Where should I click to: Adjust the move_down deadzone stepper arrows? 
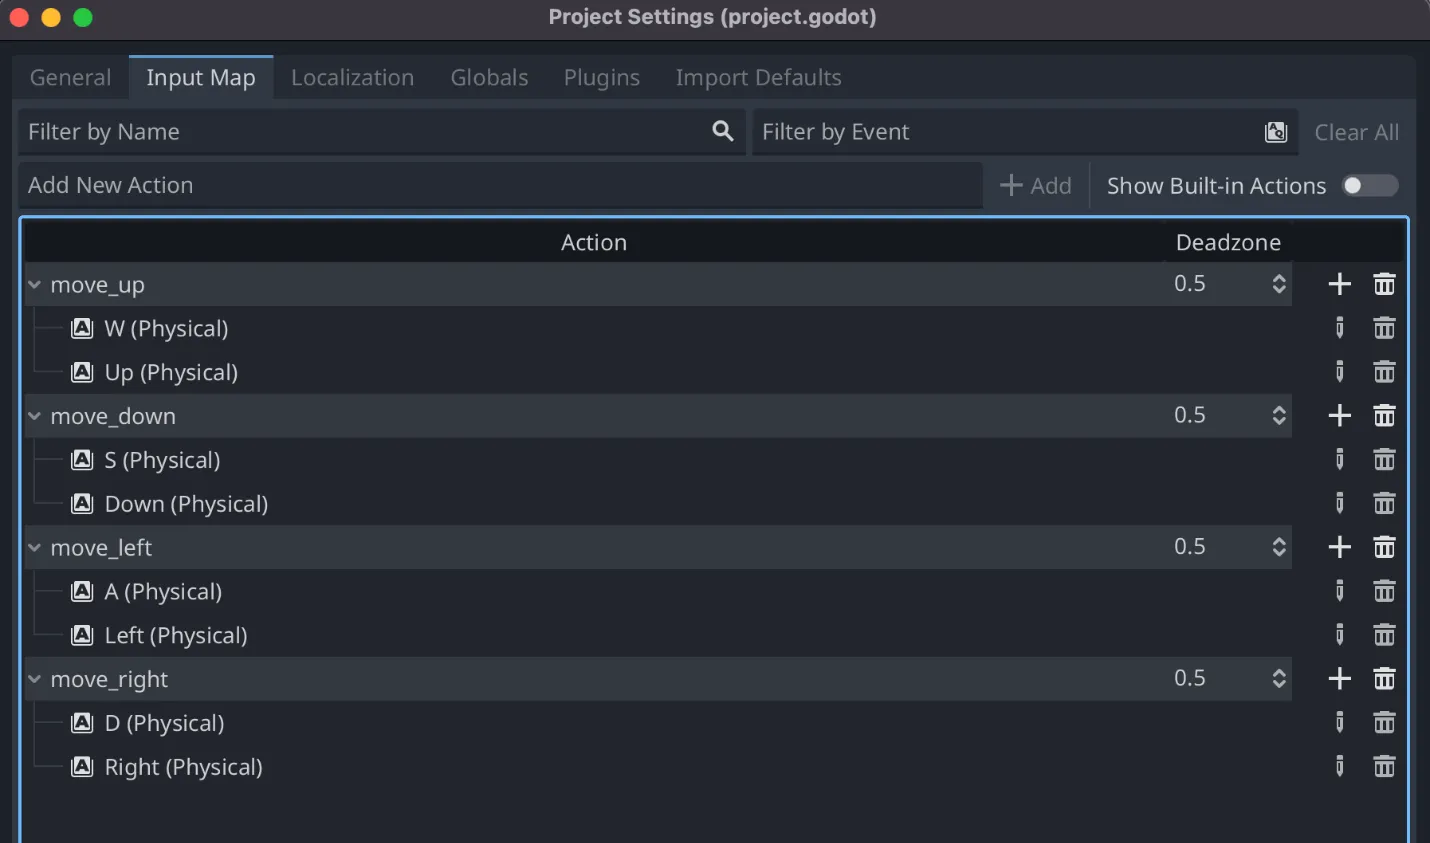coord(1279,416)
